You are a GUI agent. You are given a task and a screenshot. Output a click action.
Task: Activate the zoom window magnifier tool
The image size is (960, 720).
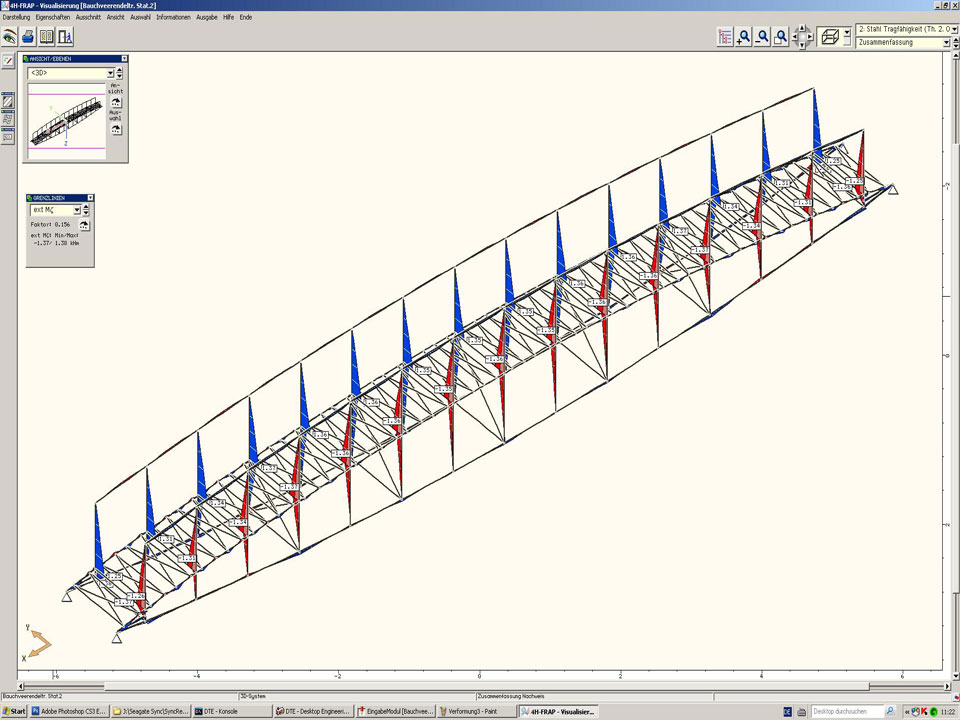pyautogui.click(x=781, y=37)
